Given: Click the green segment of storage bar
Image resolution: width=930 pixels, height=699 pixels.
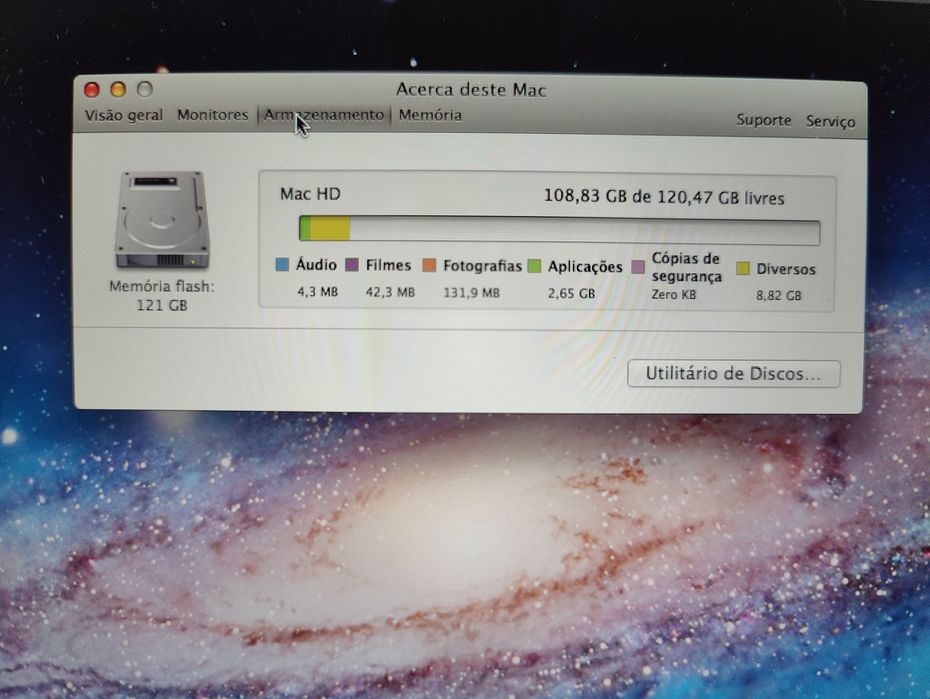Looking at the screenshot, I should [x=305, y=228].
